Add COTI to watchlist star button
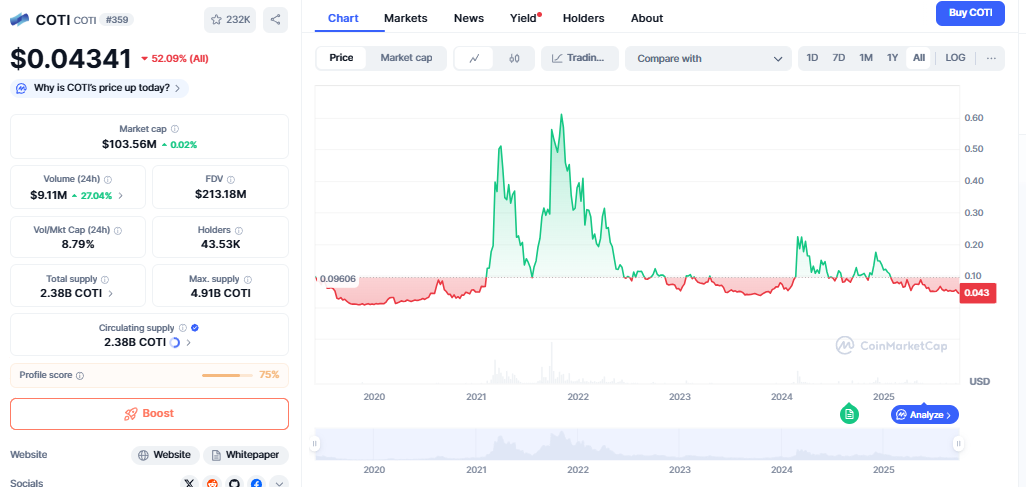The height and width of the screenshot is (487, 1026). [x=230, y=20]
